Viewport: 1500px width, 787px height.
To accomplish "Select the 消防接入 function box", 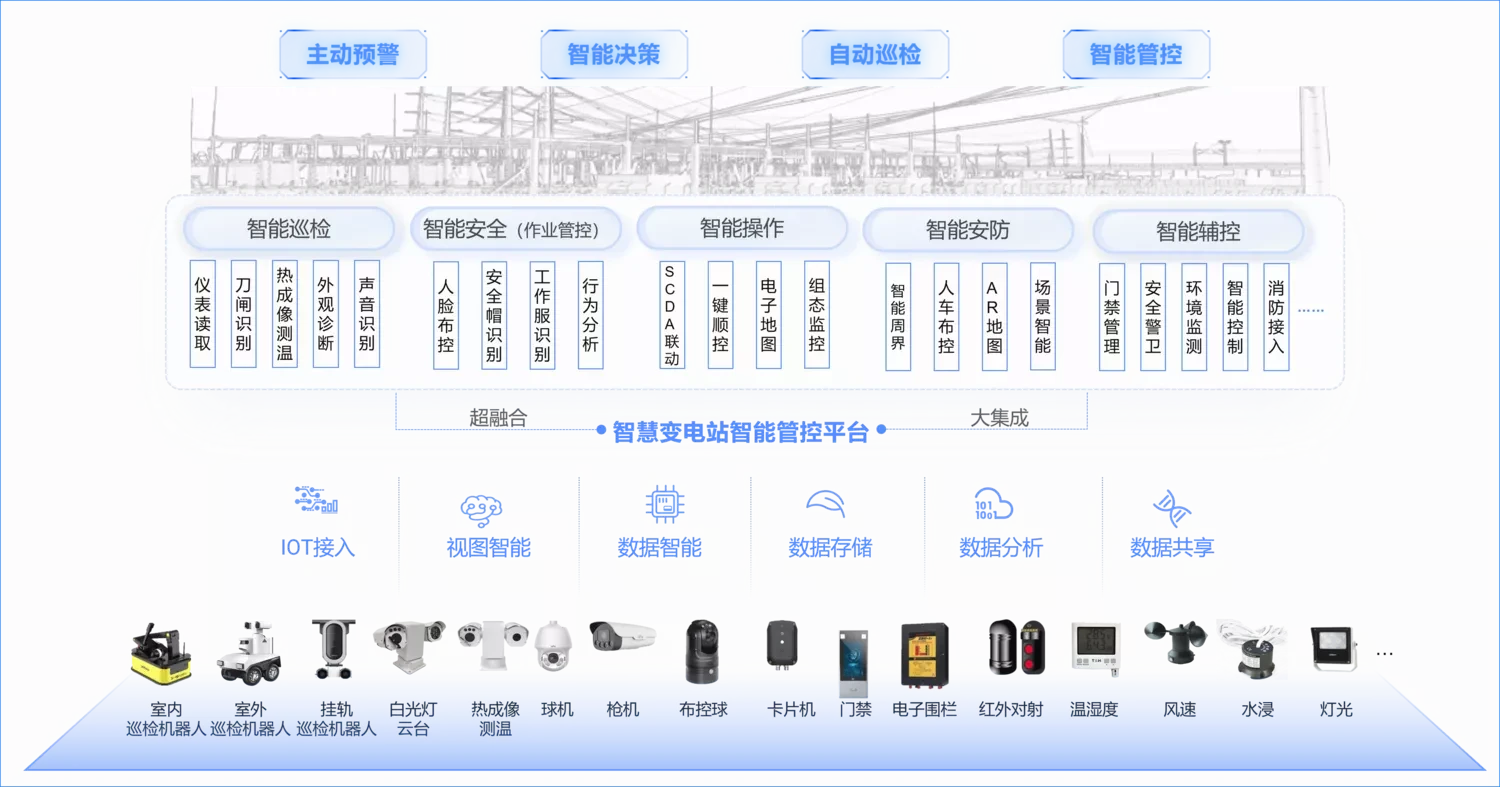I will pyautogui.click(x=1276, y=317).
